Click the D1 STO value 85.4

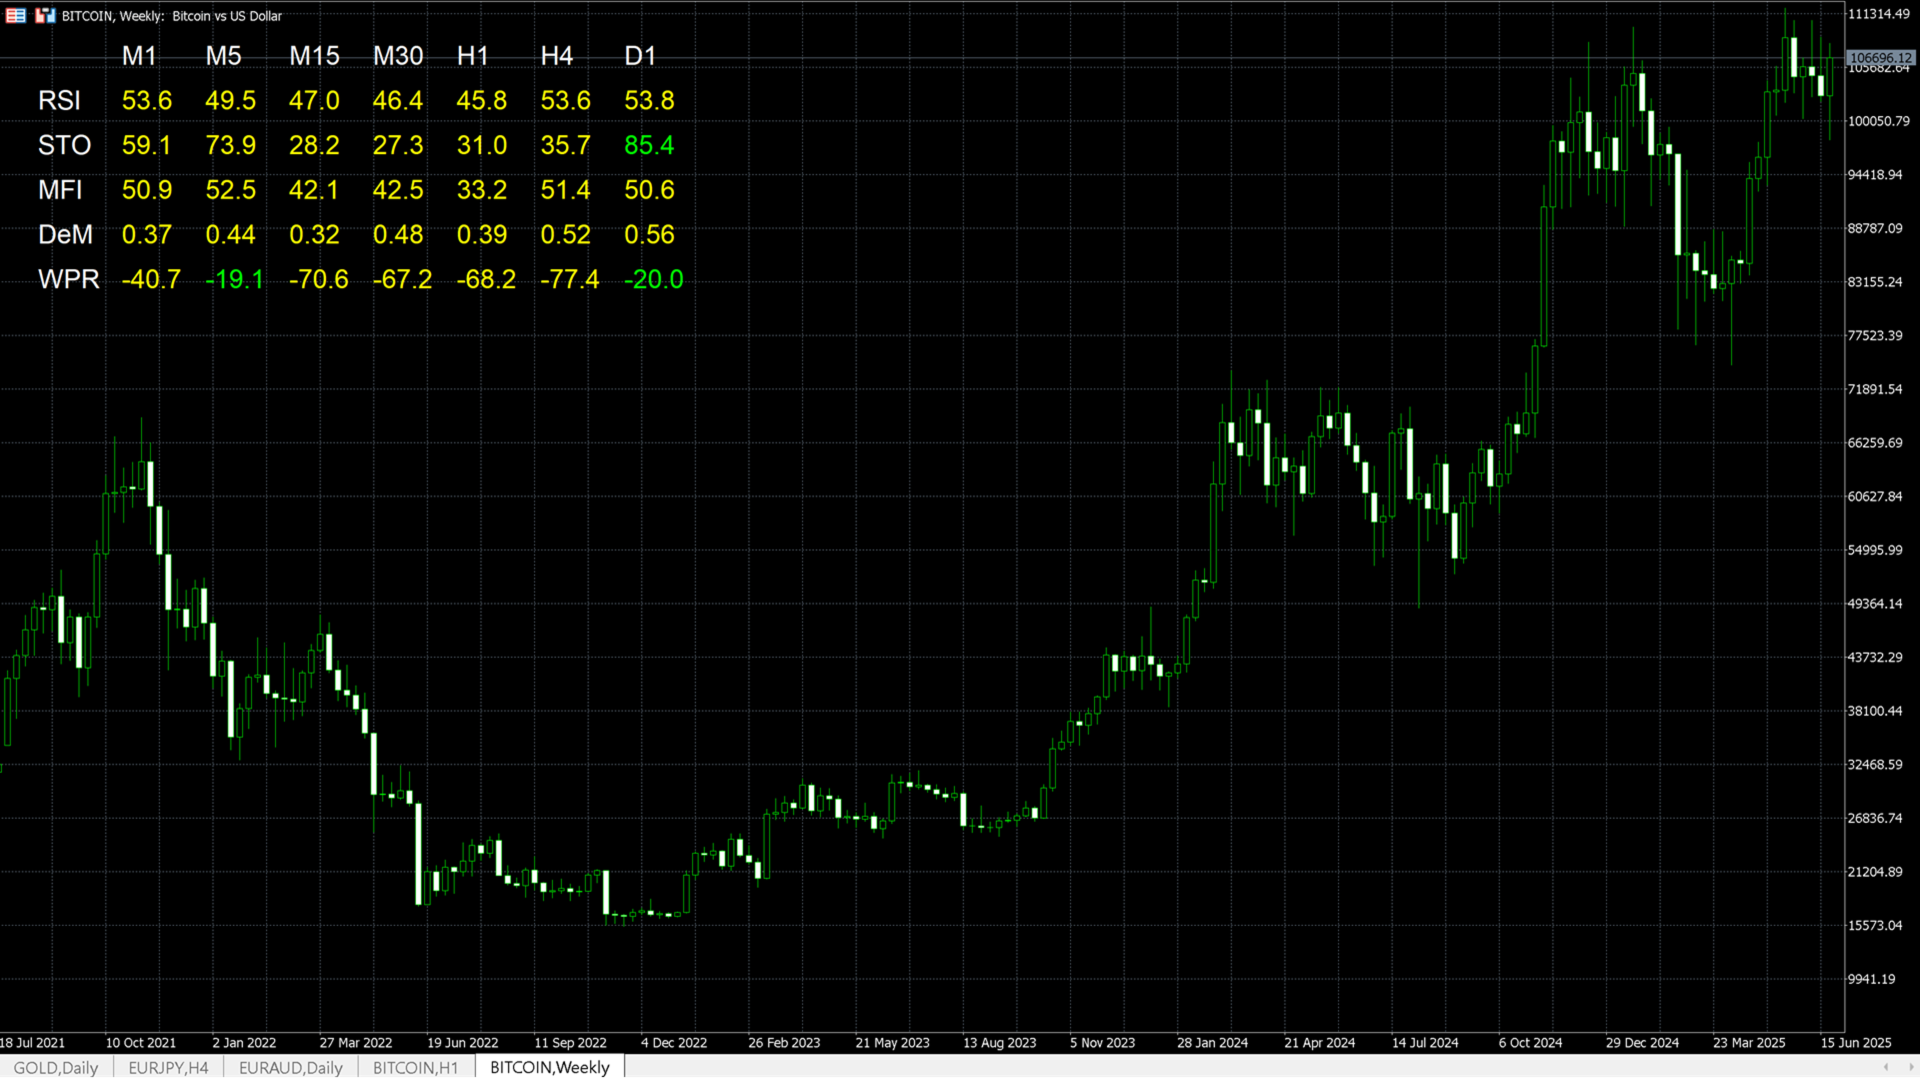point(649,146)
